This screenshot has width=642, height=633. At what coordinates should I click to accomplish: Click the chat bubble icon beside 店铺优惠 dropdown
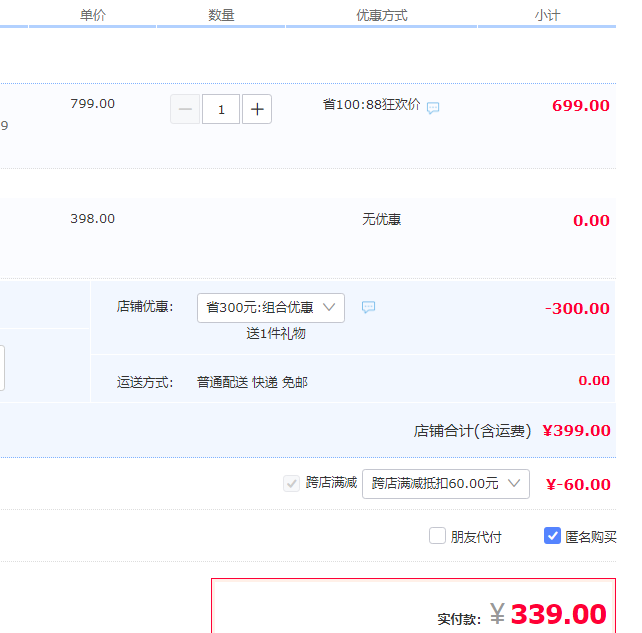coord(368,307)
